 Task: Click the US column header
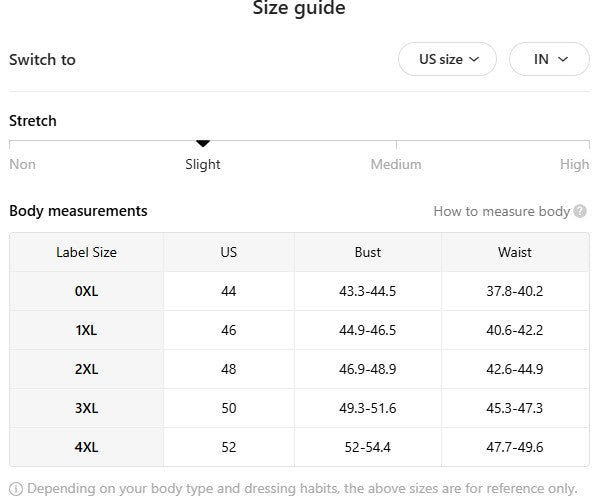click(229, 252)
